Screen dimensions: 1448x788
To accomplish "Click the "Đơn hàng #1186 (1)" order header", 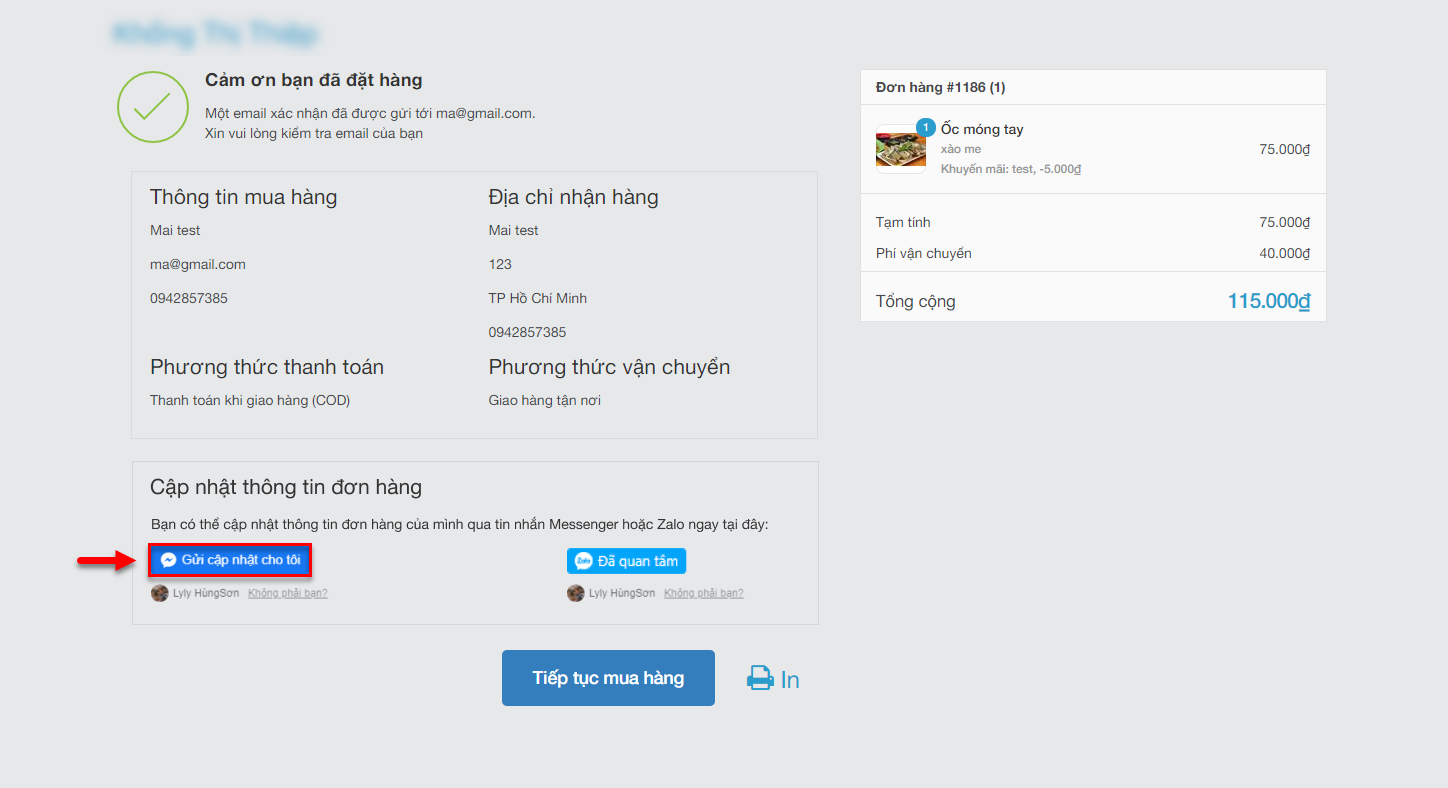I will coord(940,88).
